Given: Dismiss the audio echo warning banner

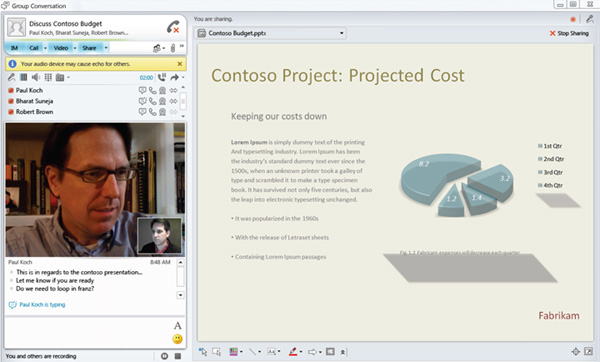Looking at the screenshot, I should (180, 64).
